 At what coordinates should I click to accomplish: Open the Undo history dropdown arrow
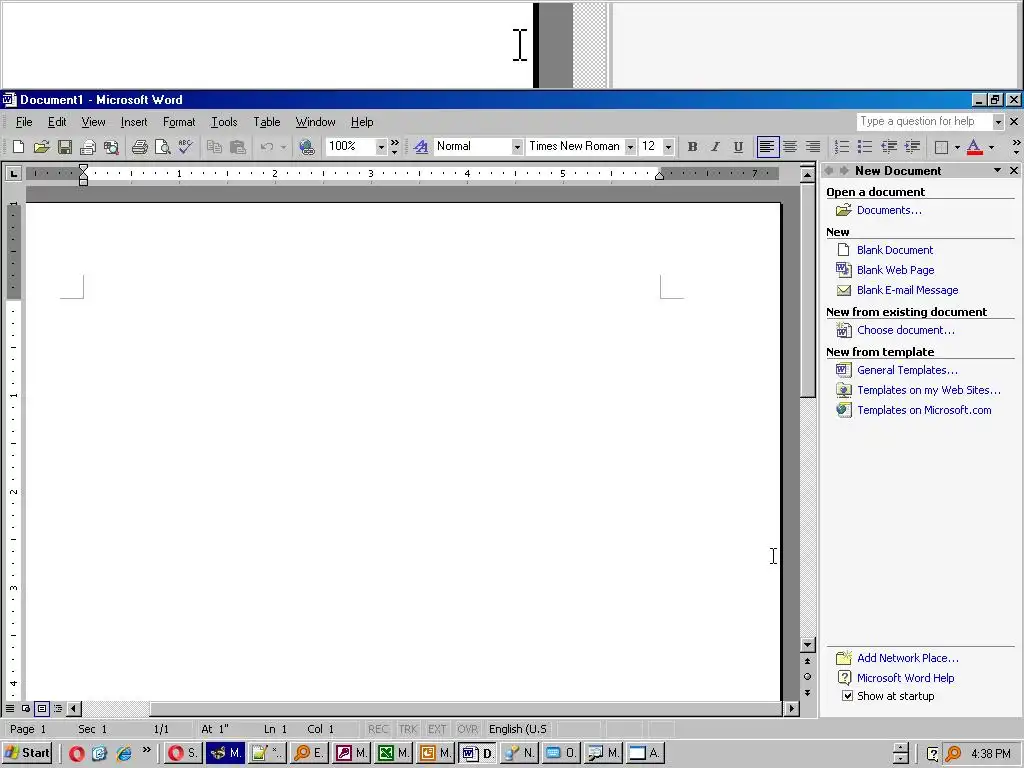coord(283,147)
